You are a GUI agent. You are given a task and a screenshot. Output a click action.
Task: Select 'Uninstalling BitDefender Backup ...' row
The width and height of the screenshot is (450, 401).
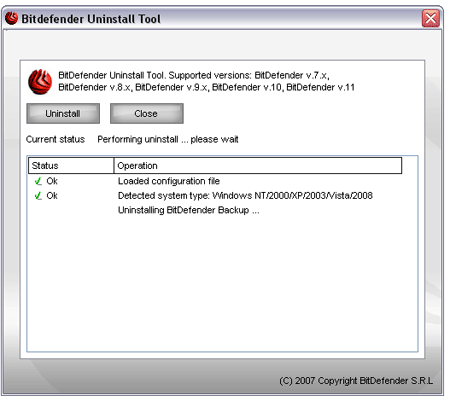(x=188, y=210)
